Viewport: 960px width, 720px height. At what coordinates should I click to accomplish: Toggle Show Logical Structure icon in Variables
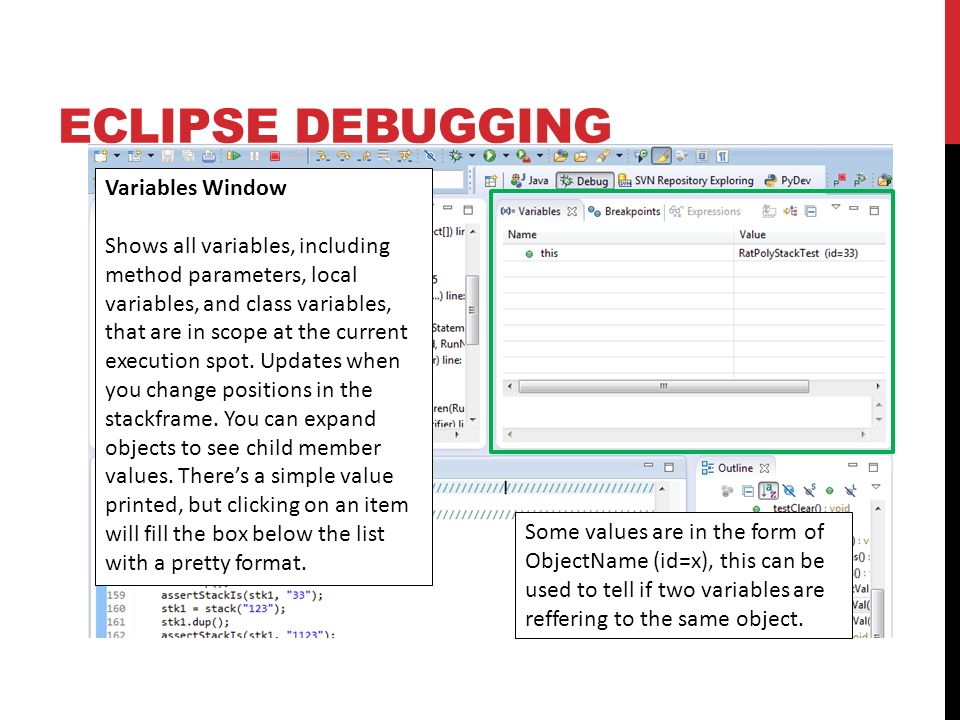(790, 211)
